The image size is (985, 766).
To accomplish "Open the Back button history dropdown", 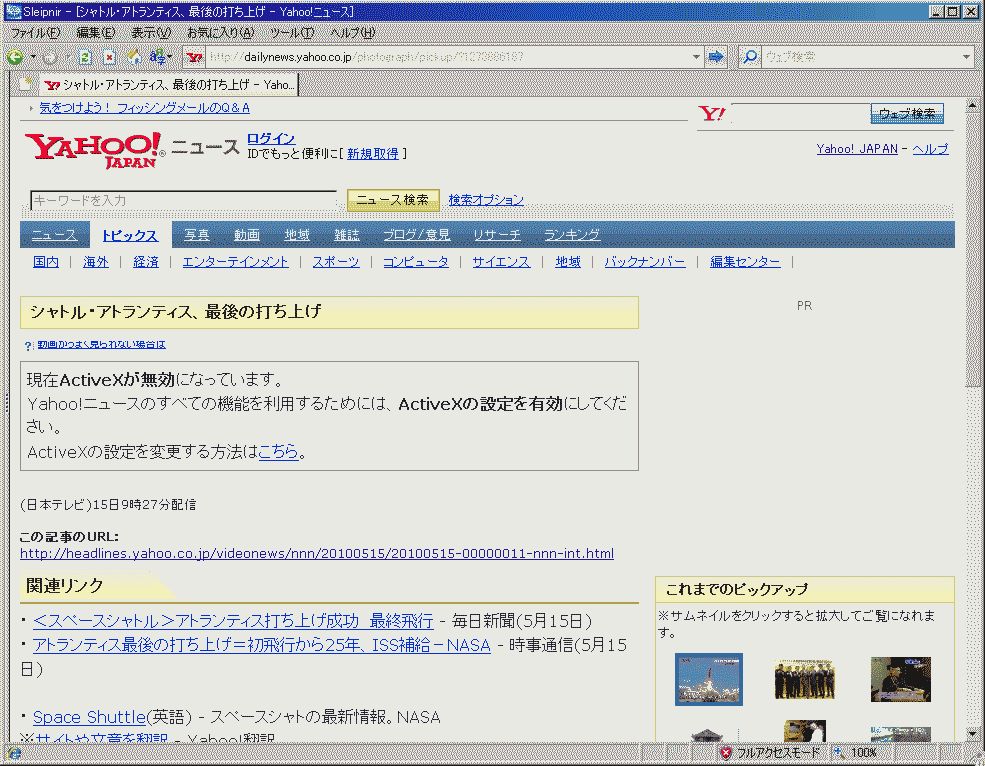I will pyautogui.click(x=33, y=57).
